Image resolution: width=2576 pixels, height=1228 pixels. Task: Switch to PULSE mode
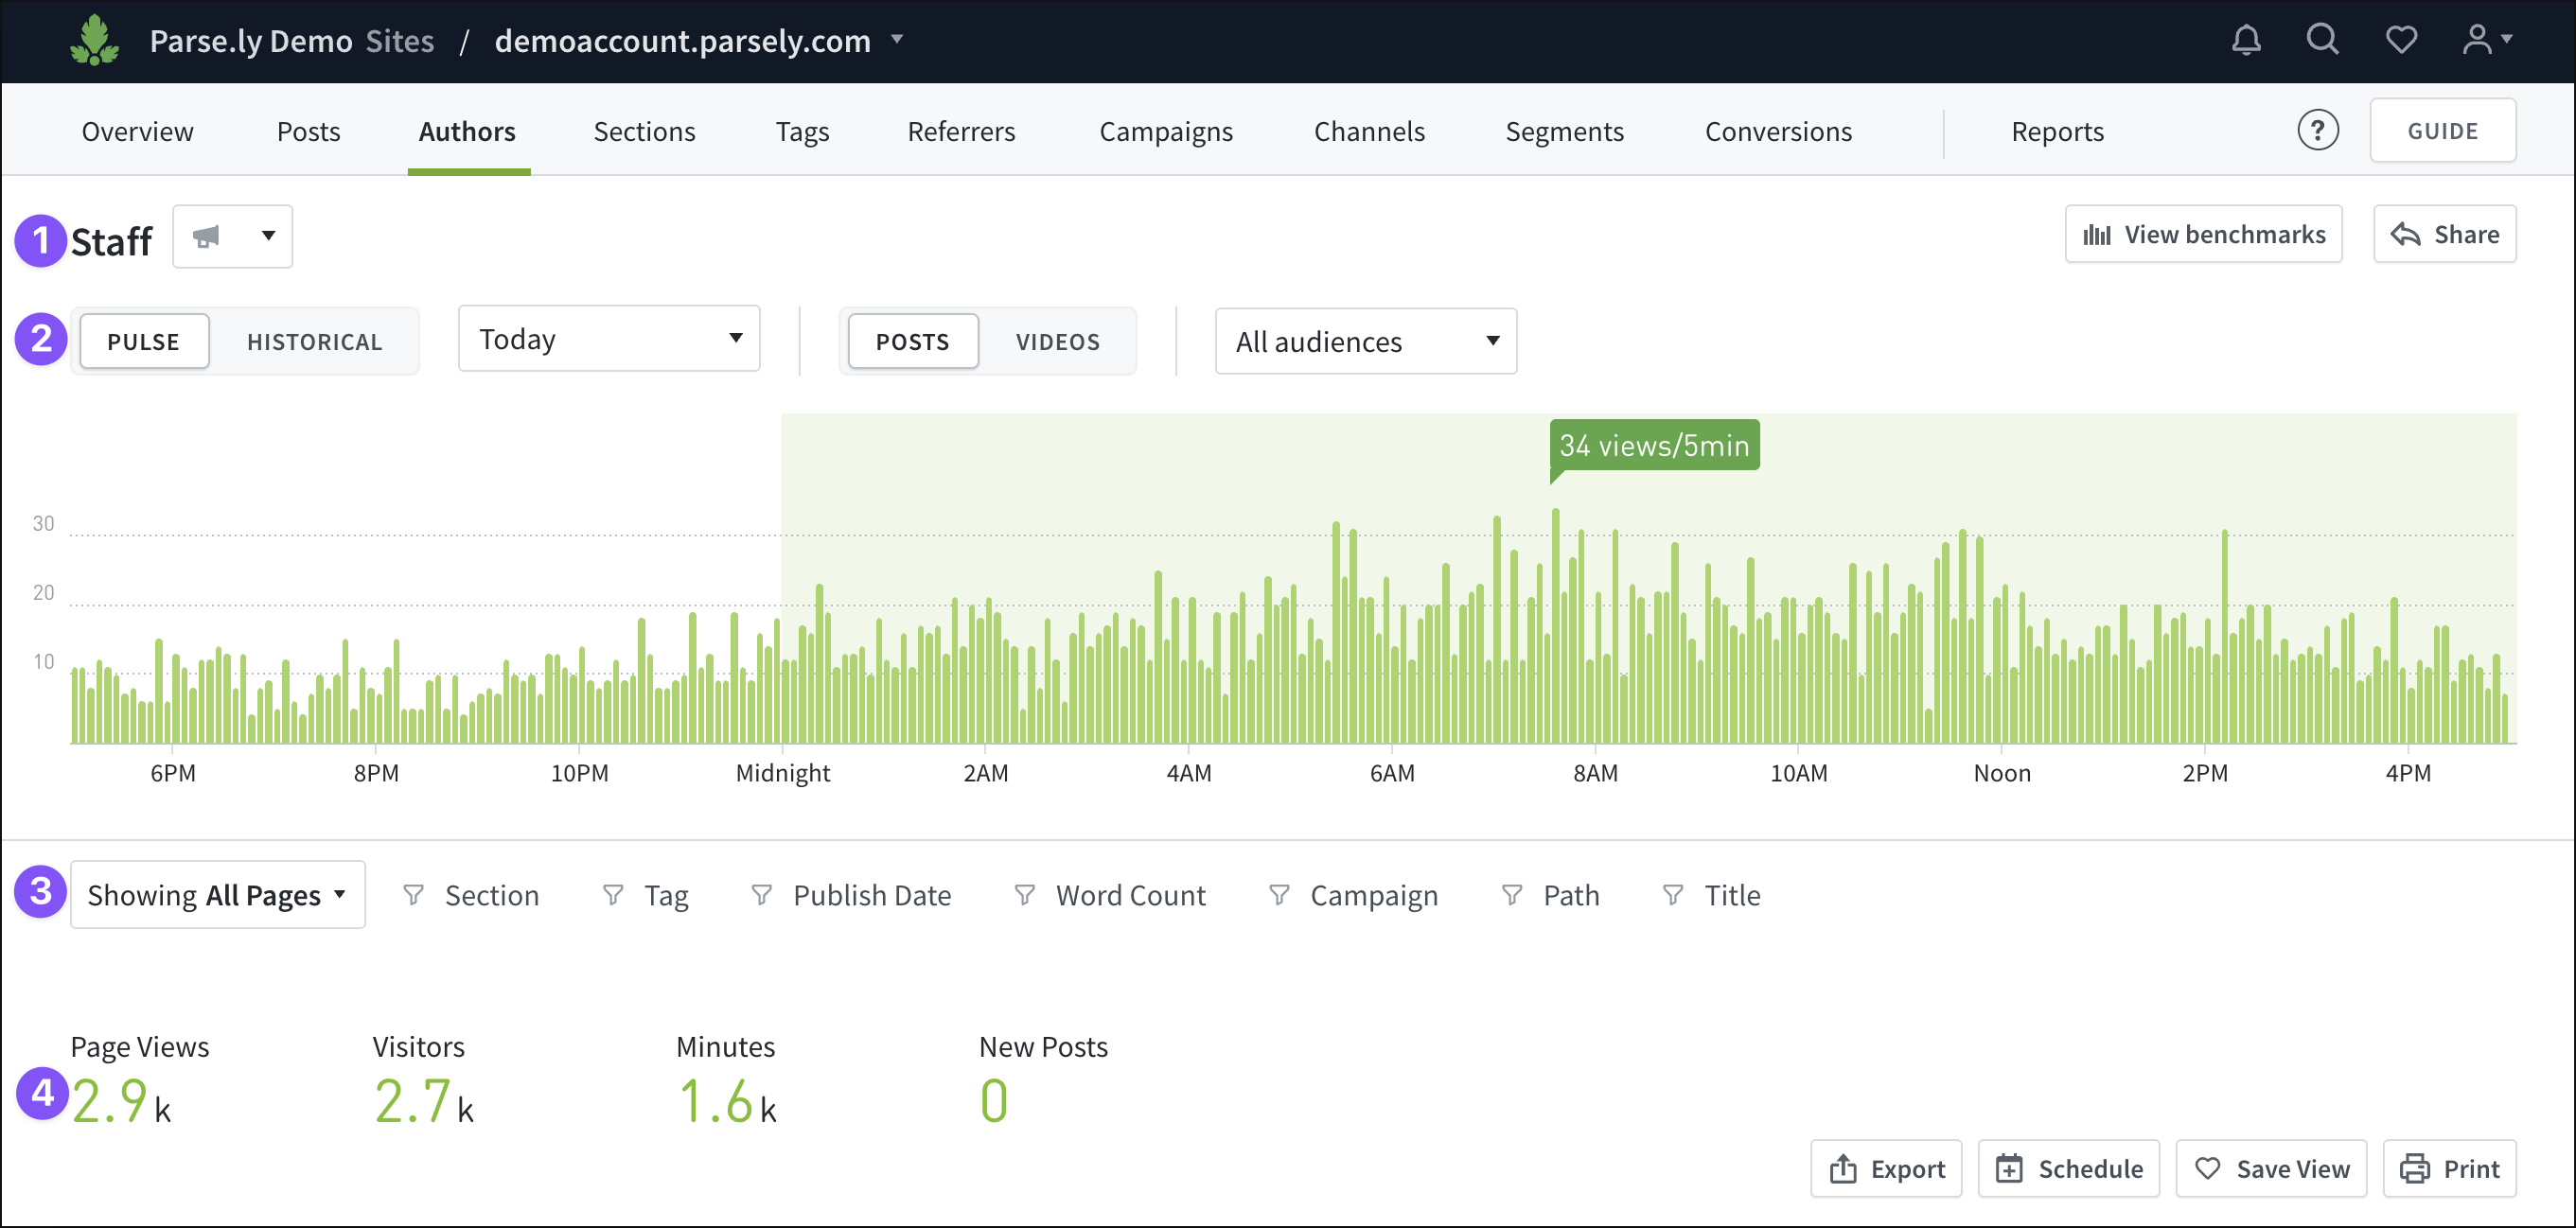pos(144,342)
